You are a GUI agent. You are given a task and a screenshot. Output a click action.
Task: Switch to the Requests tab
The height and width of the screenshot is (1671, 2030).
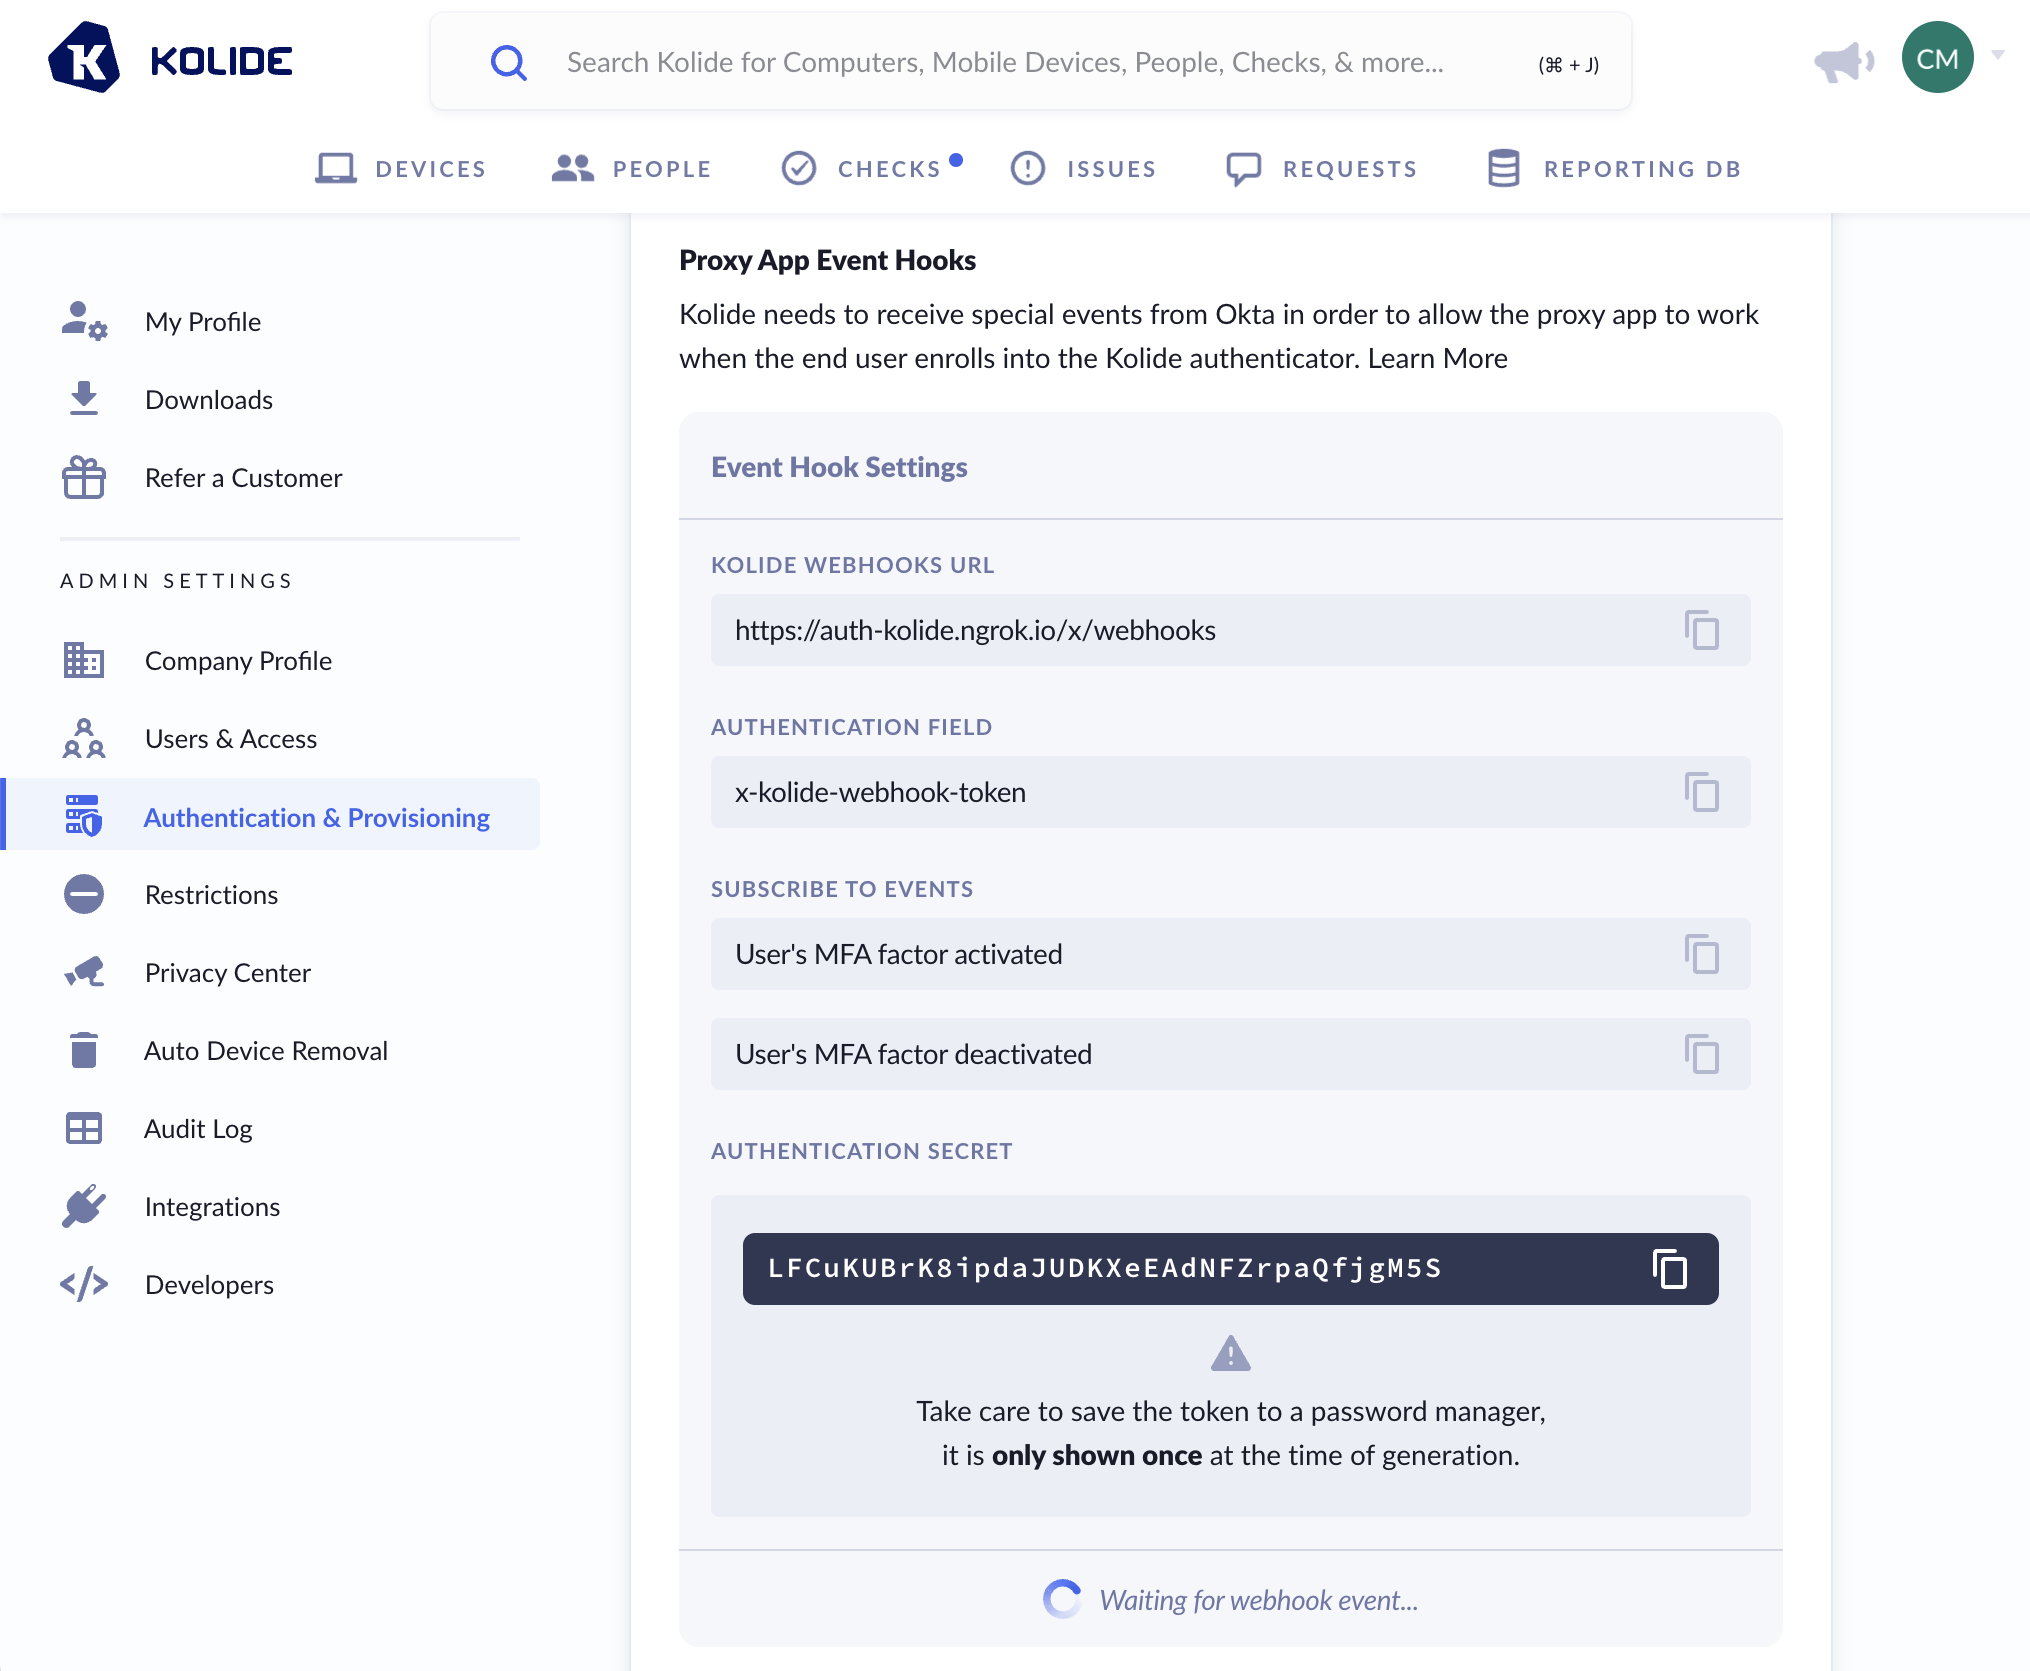click(1322, 168)
